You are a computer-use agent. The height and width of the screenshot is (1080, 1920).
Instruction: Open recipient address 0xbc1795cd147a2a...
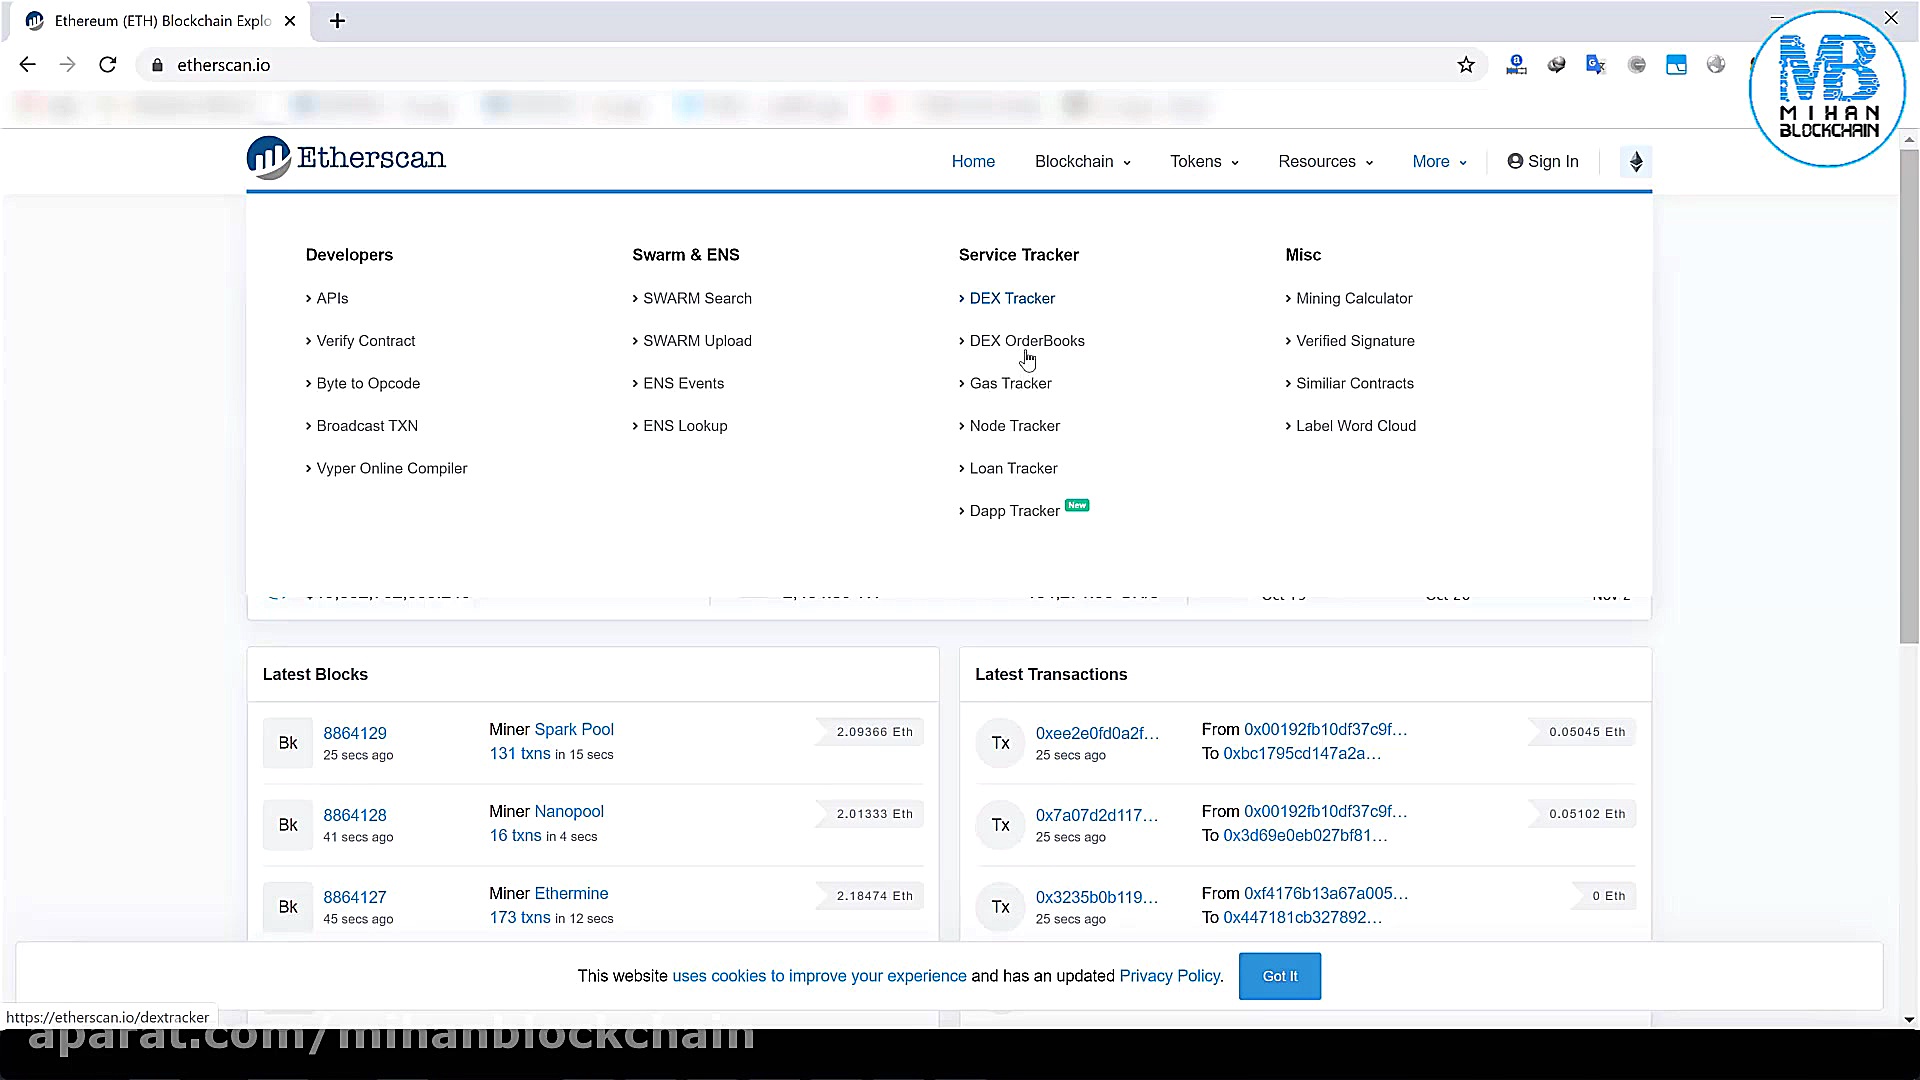point(1302,754)
